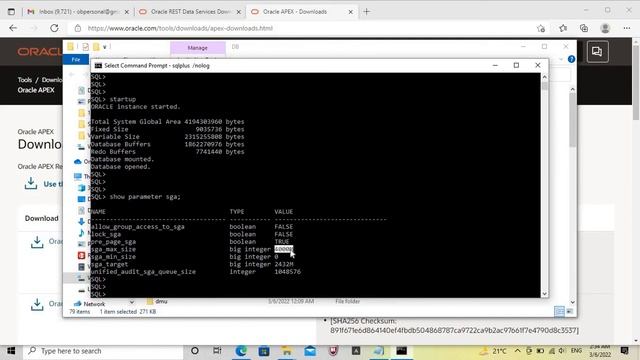Click the first Oracle download icon under Download
This screenshot has height=360, width=640.
point(37,242)
